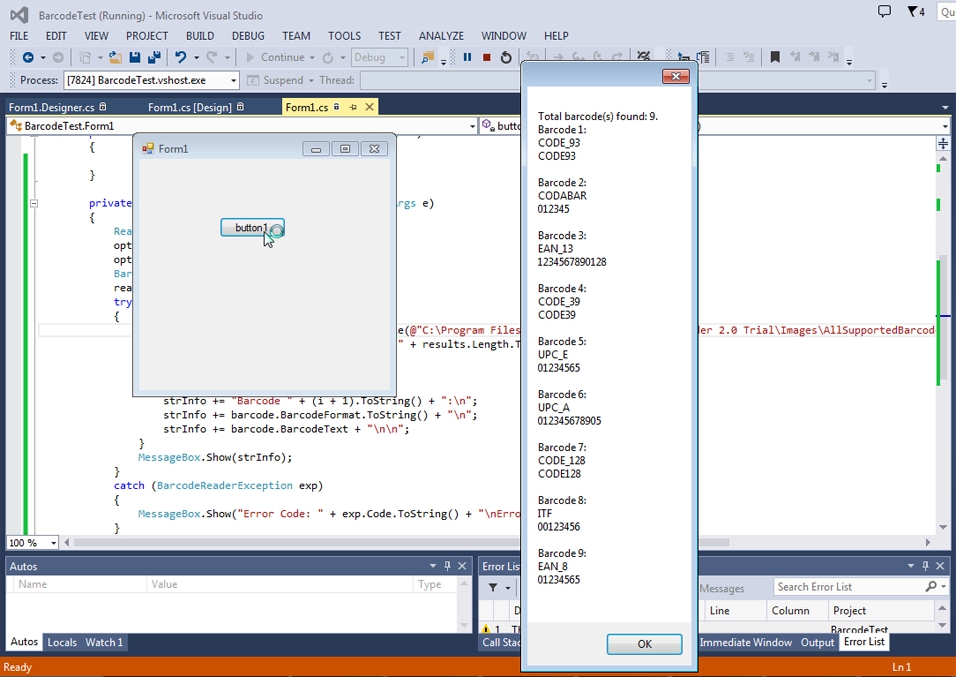Toggle the bookmark icon in the toolbar
This screenshot has height=677, width=956.
coord(775,57)
